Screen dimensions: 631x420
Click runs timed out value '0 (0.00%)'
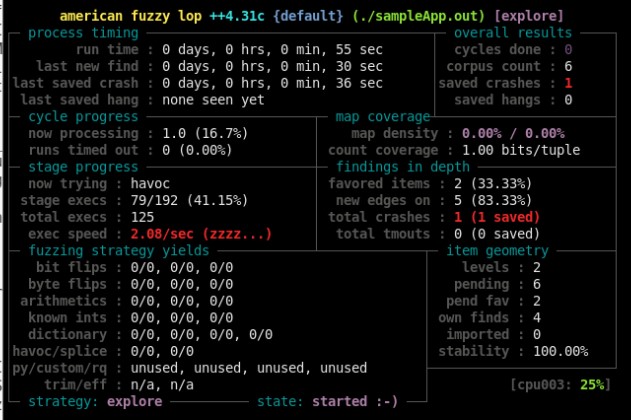click(x=197, y=150)
